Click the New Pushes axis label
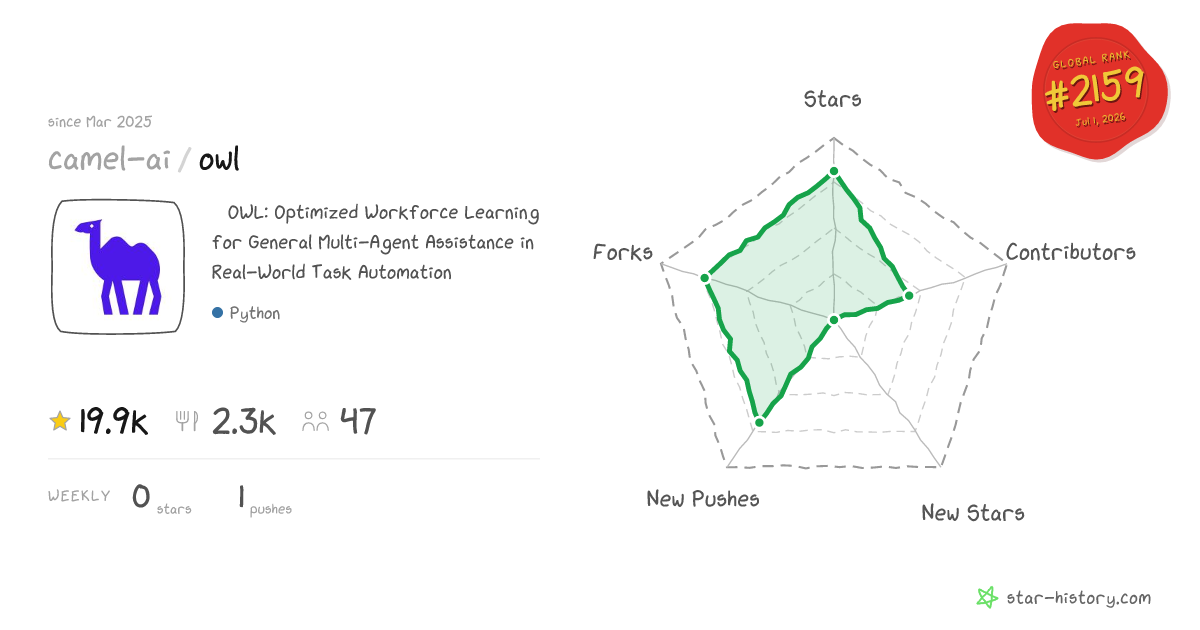Viewport: 1200px width, 630px height. [703, 498]
